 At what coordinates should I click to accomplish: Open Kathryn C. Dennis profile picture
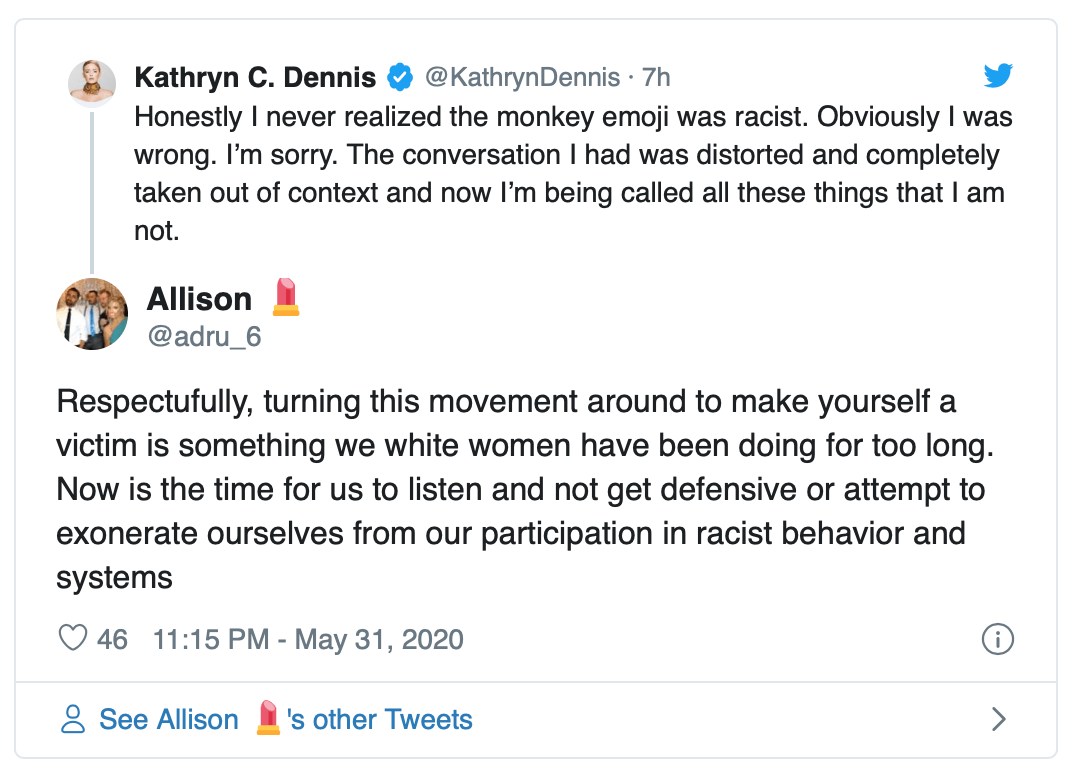[92, 82]
